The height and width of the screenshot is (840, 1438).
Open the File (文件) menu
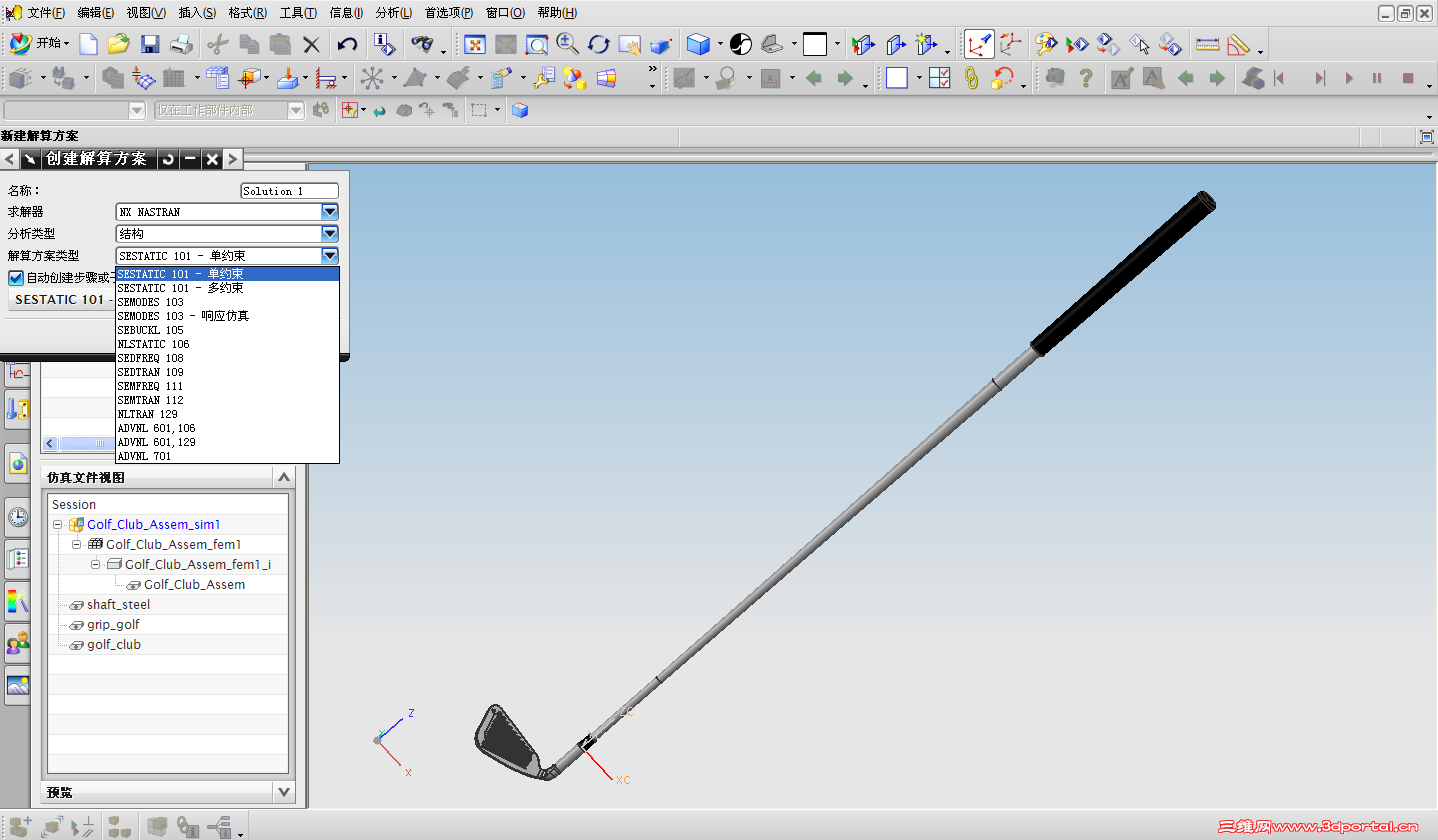pyautogui.click(x=46, y=13)
